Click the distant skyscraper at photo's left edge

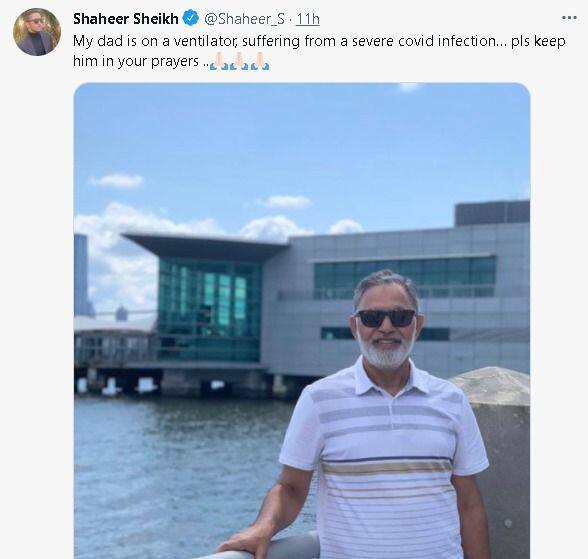(82, 276)
